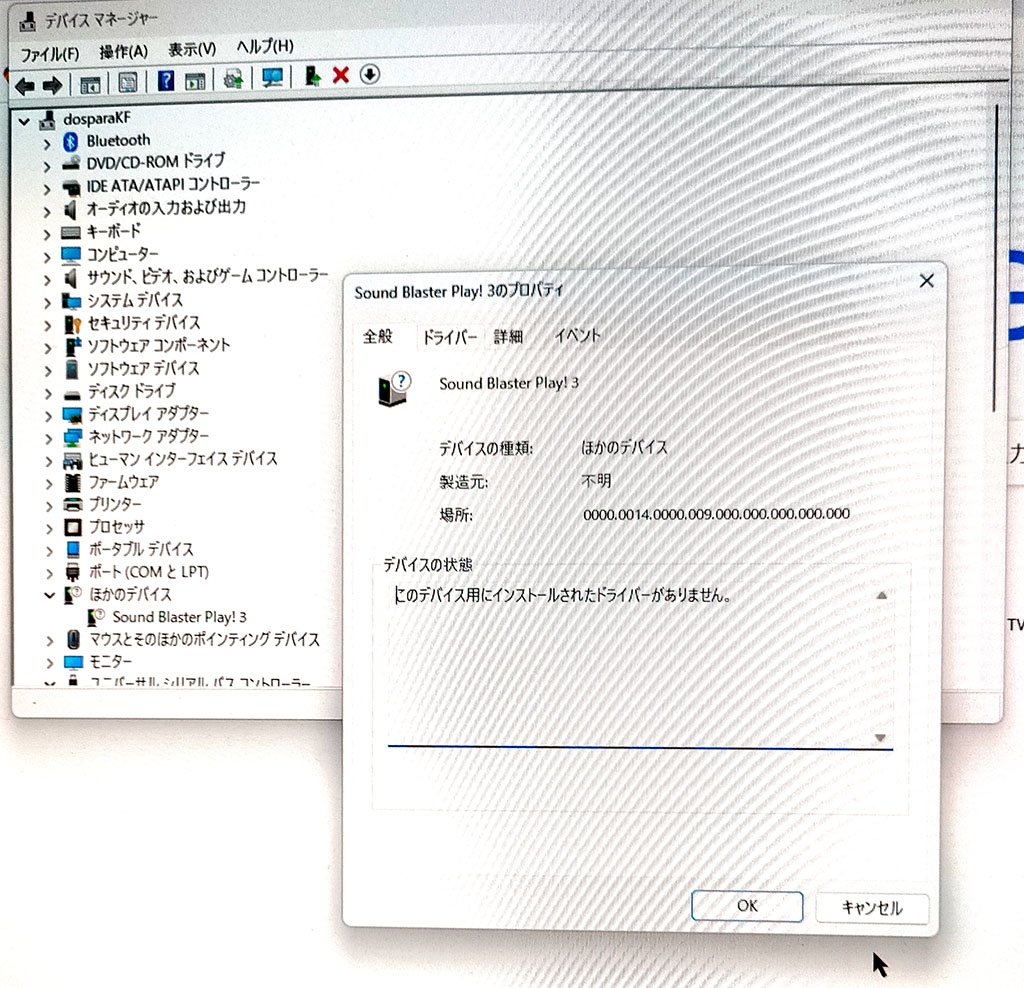Viewport: 1024px width, 988px height.
Task: Select the 全般 tab
Action: (x=378, y=337)
